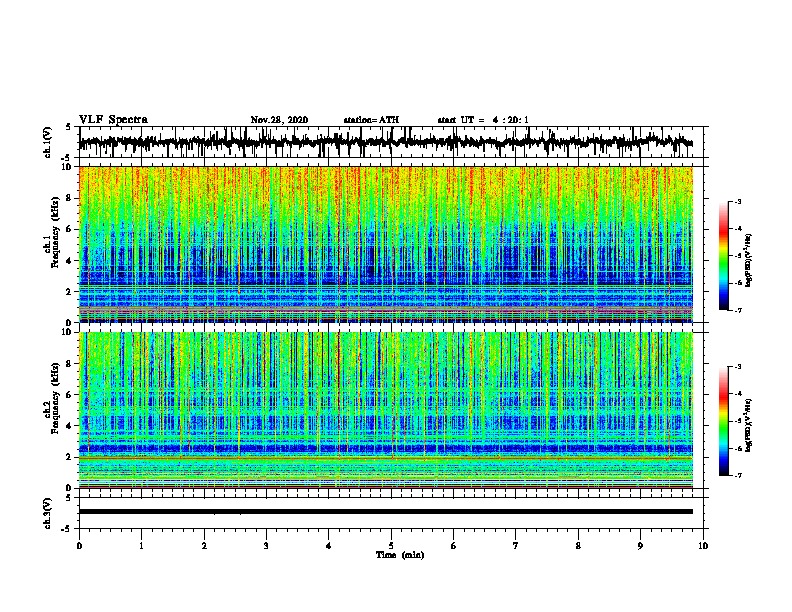Viewport: 792px width, 612px height.
Task: Click the date 'Nov.28, 2020'
Action: (x=279, y=120)
